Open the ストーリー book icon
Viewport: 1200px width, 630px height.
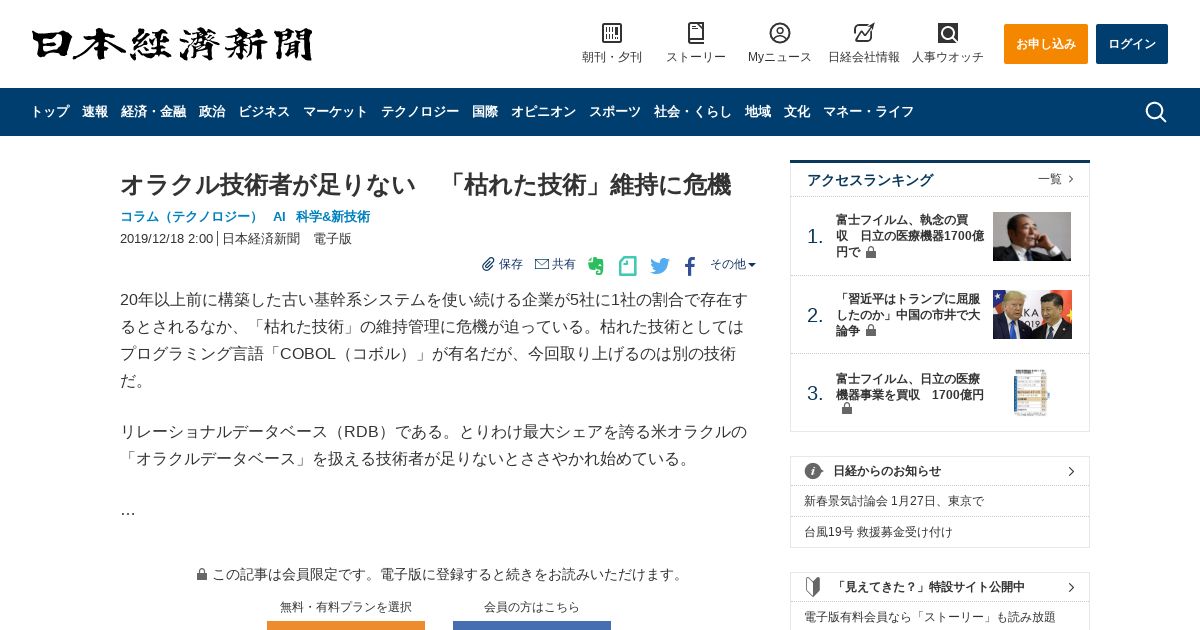pos(696,33)
